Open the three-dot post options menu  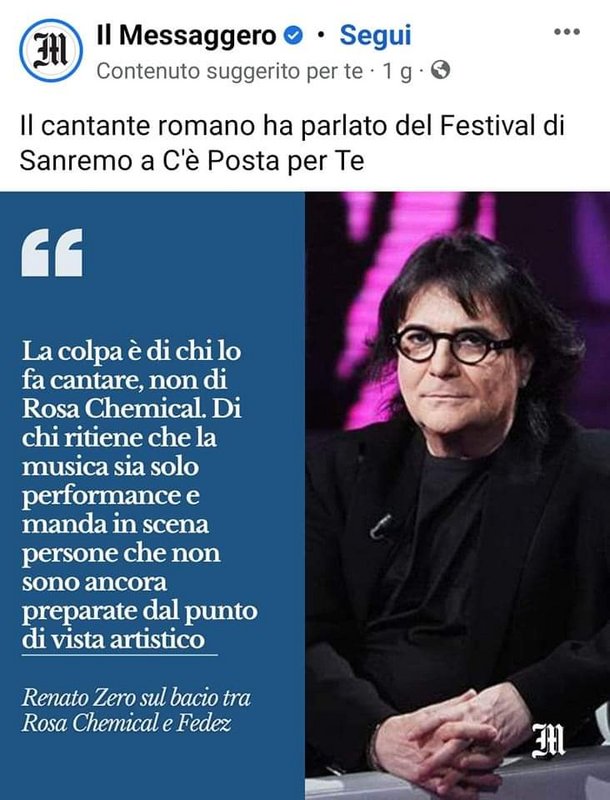(567, 32)
